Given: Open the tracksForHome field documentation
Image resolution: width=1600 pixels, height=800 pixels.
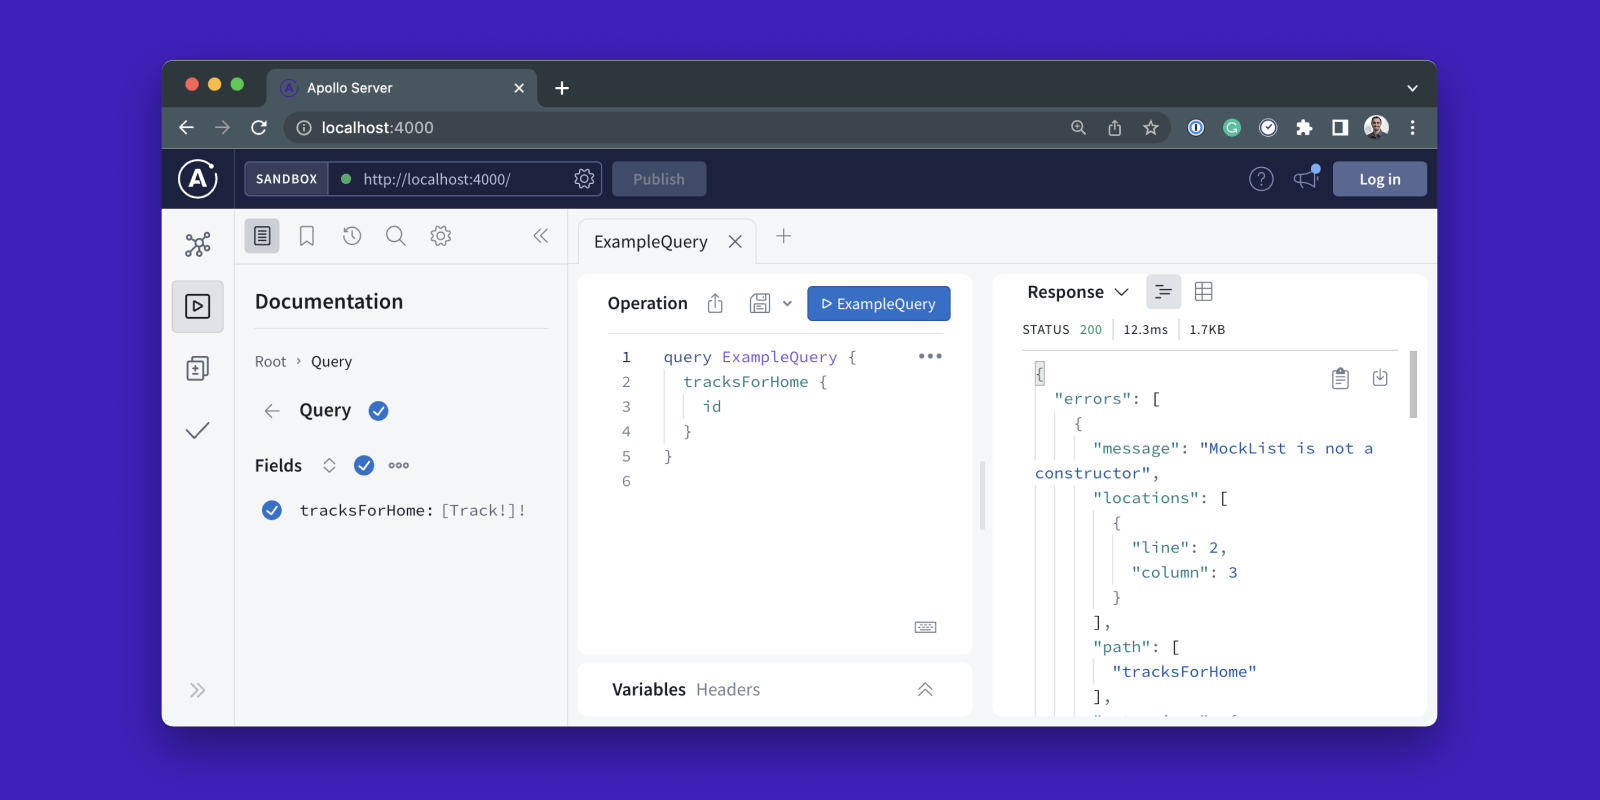Looking at the screenshot, I should coord(366,510).
